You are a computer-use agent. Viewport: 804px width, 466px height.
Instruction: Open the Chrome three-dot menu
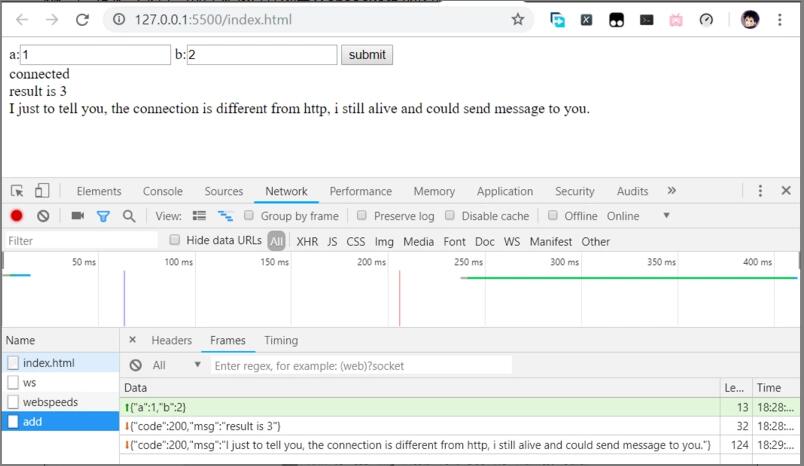779,20
